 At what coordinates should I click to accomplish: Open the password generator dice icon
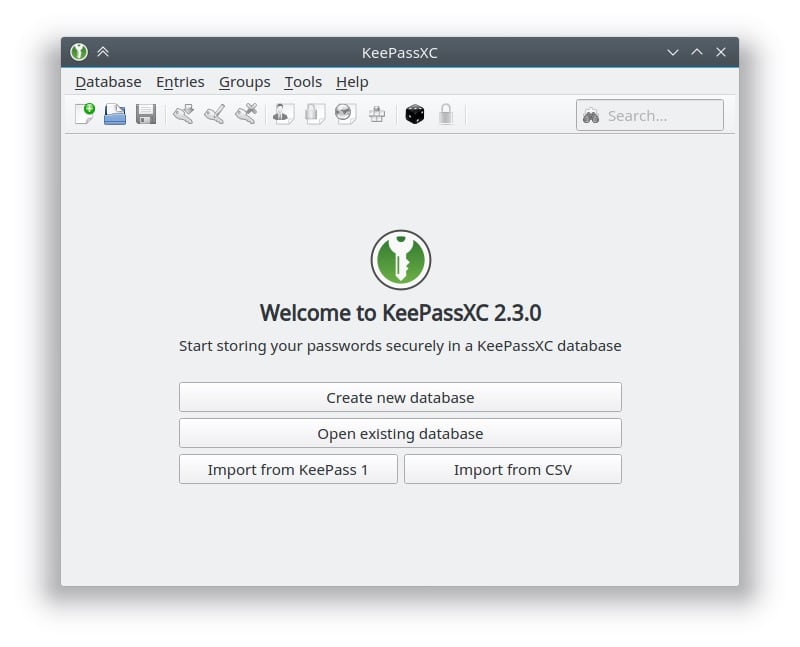pyautogui.click(x=414, y=114)
